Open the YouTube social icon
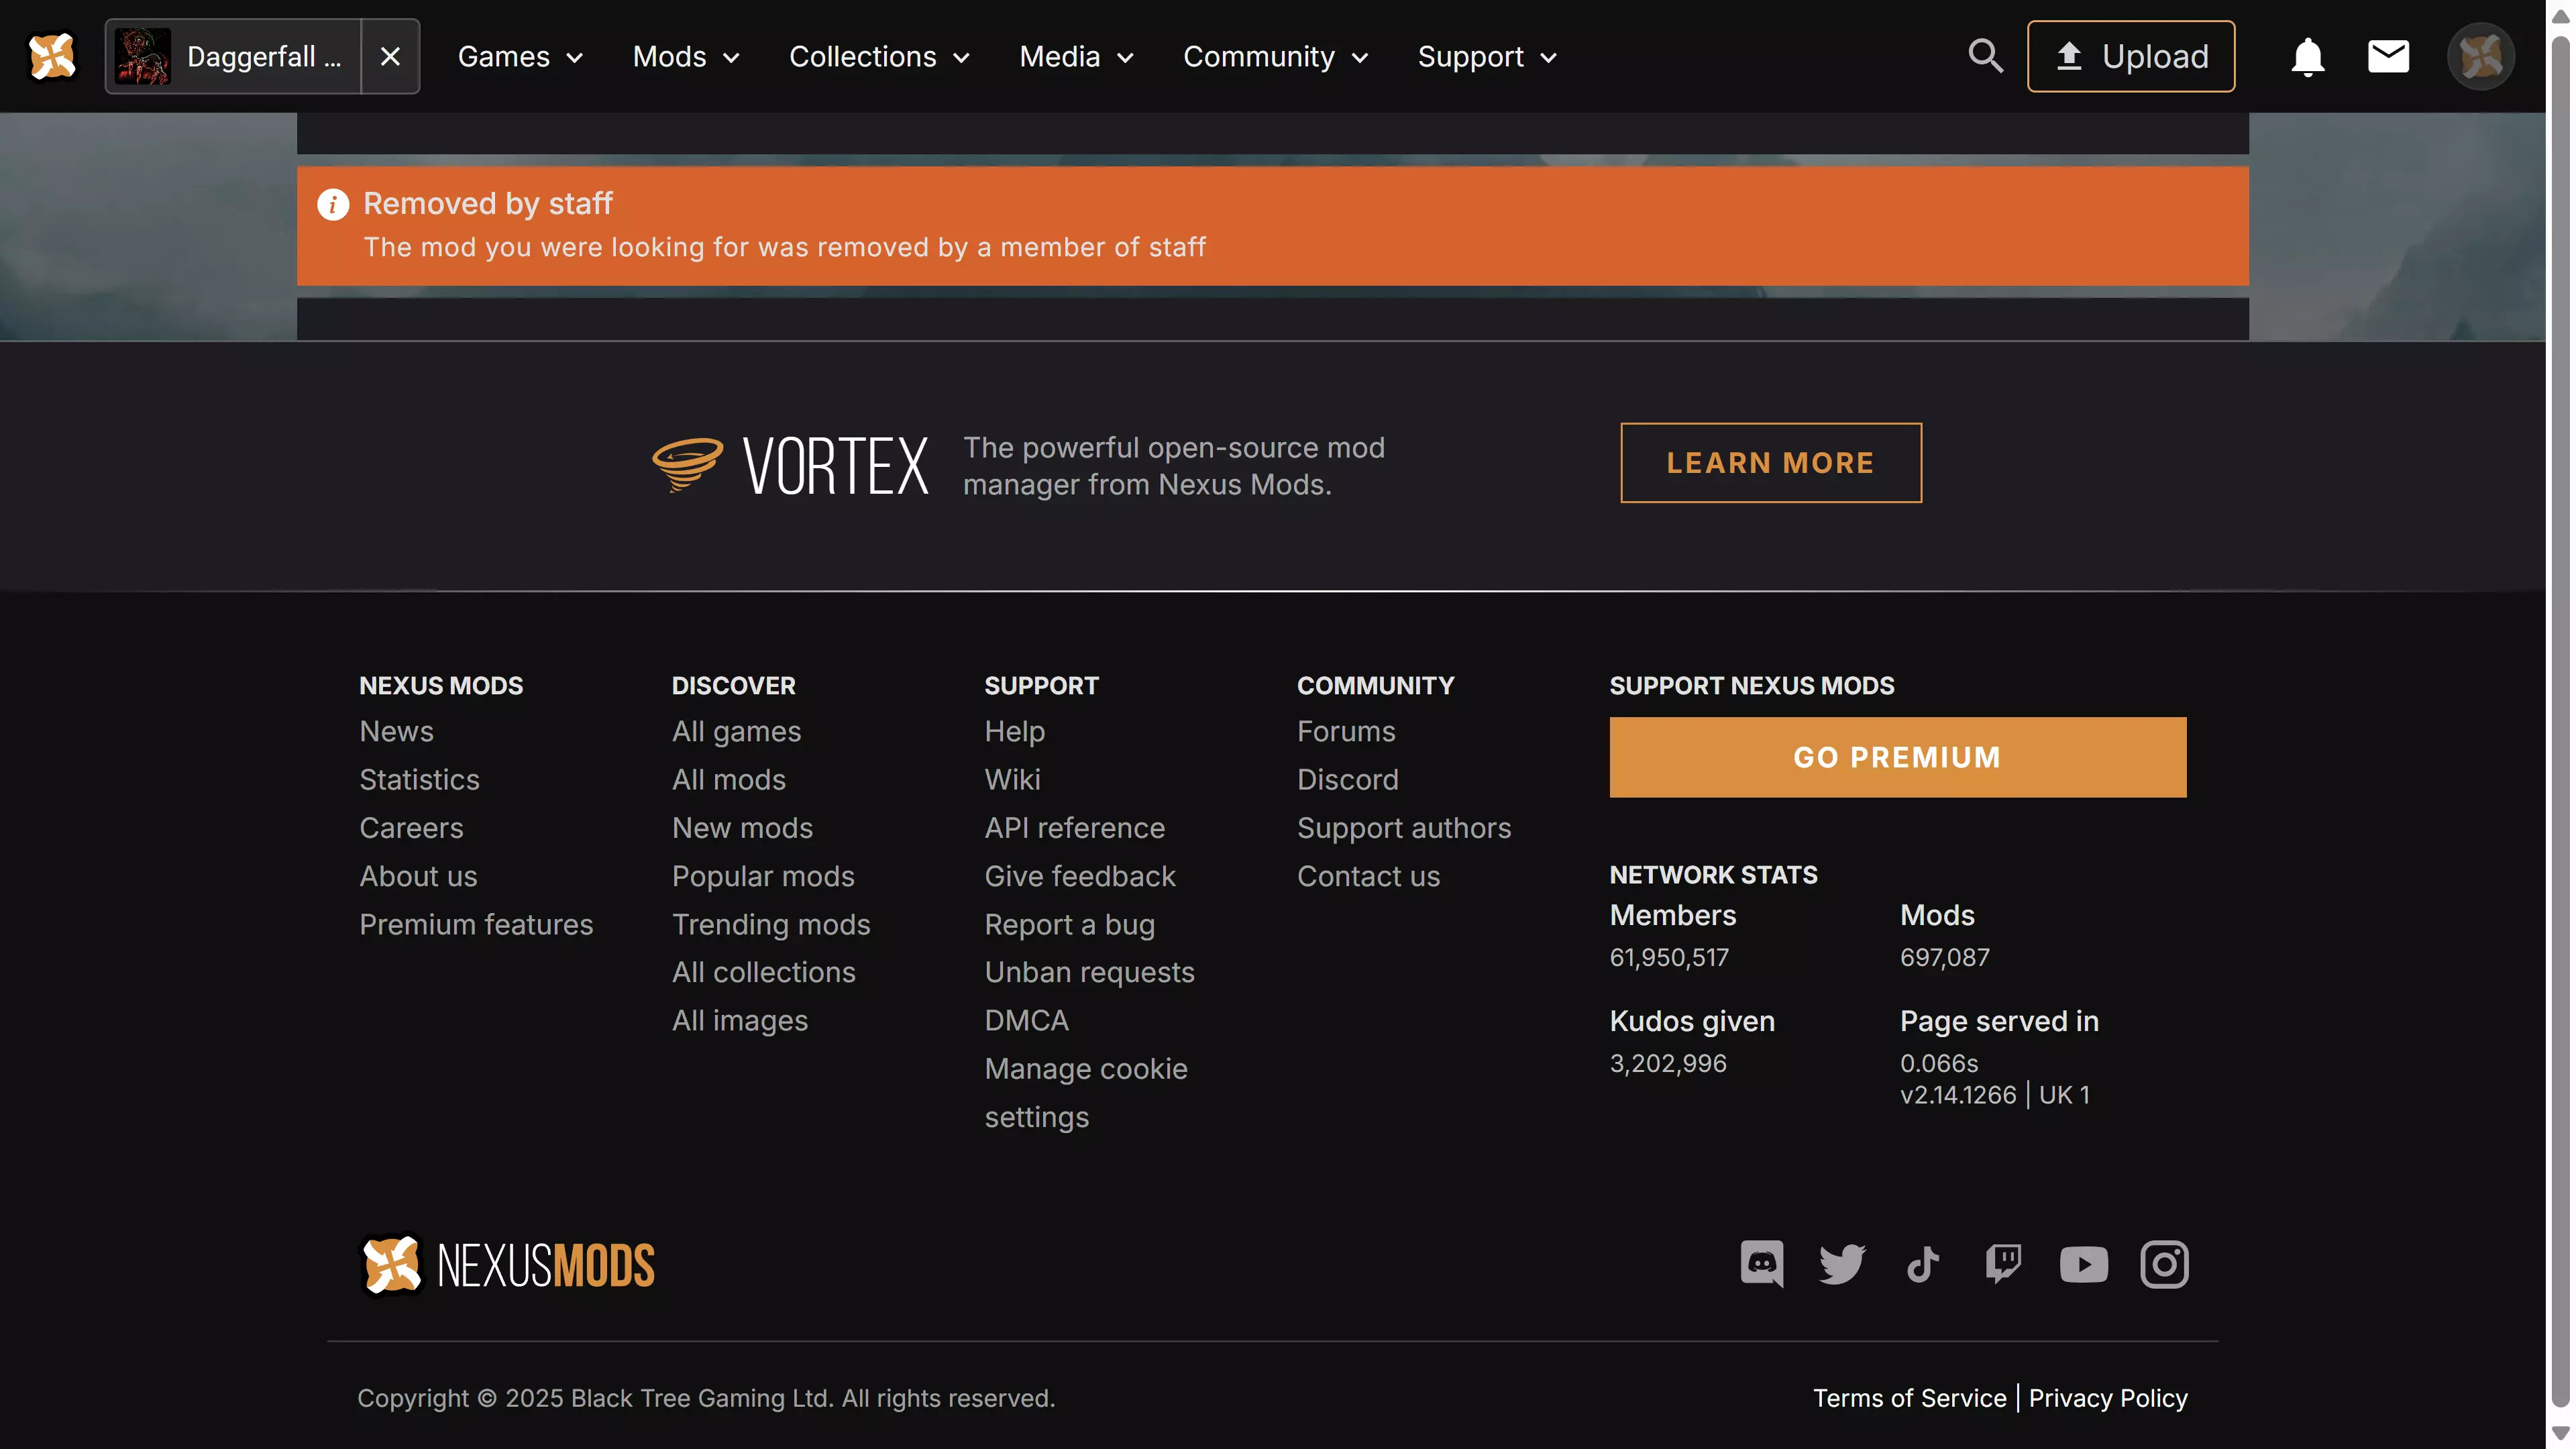The image size is (2576, 1449). tap(2083, 1264)
